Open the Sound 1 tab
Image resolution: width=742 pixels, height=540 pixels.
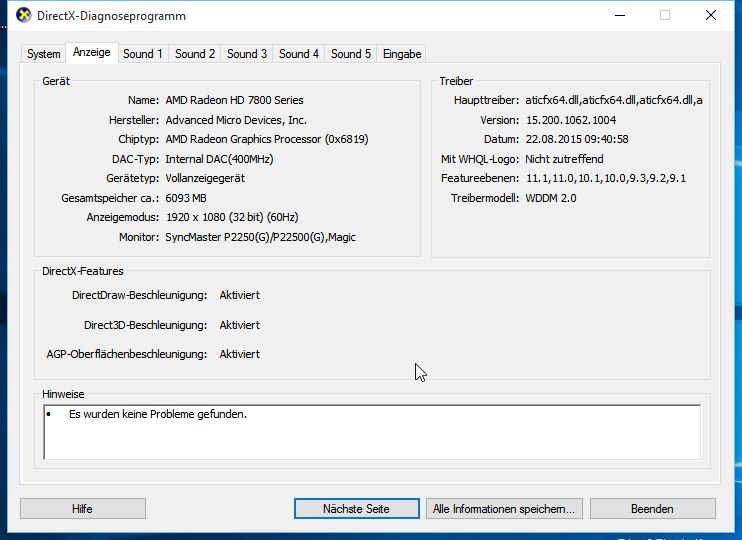click(143, 54)
